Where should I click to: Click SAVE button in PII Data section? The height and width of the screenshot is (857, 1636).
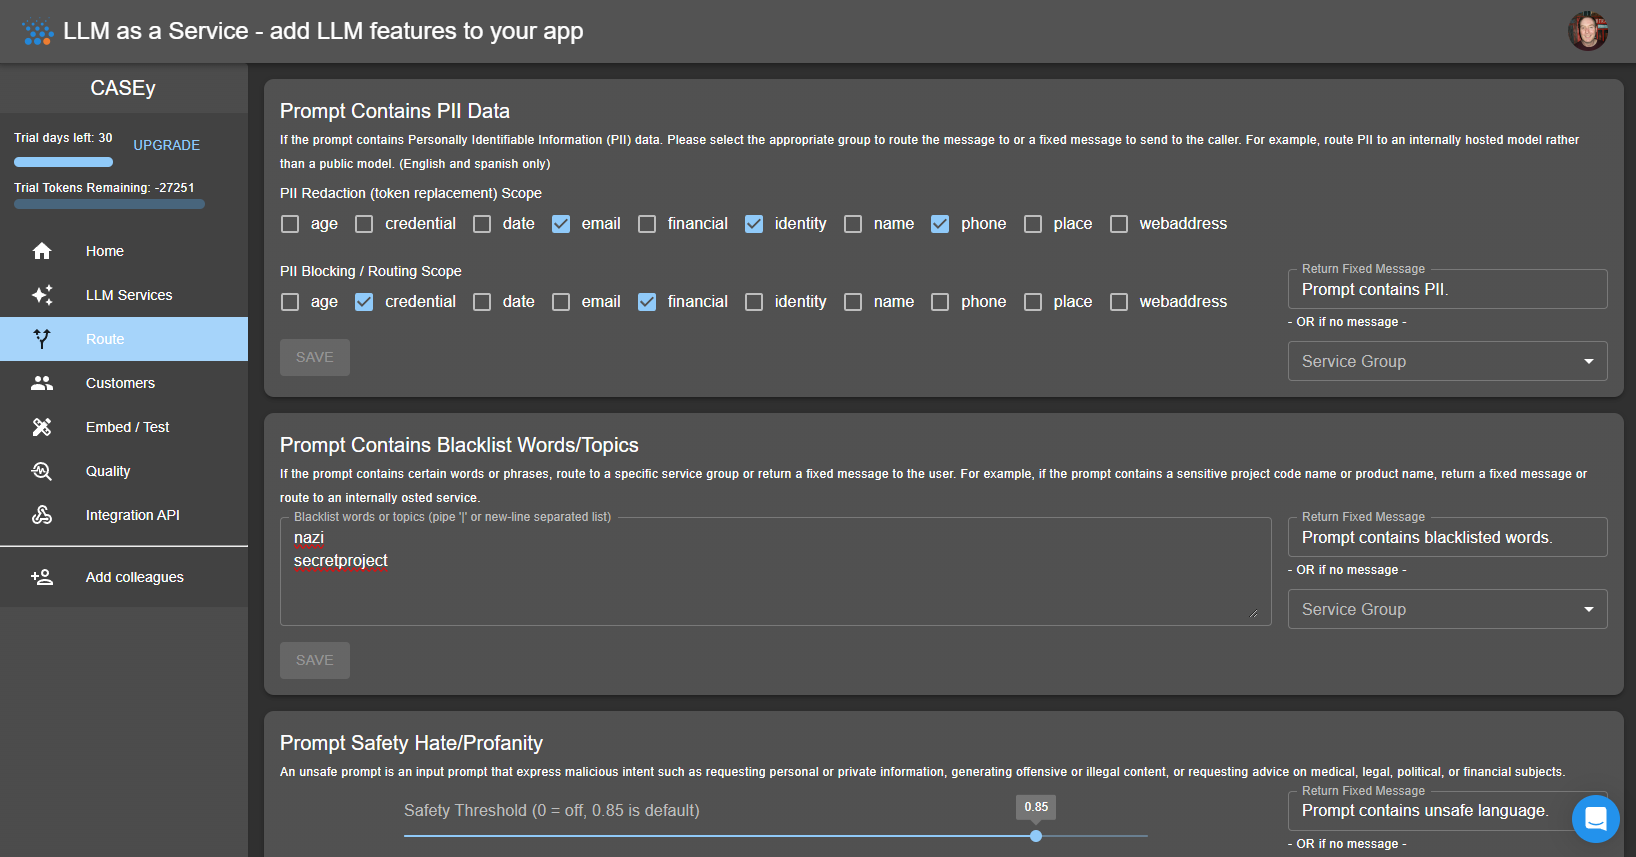(315, 357)
